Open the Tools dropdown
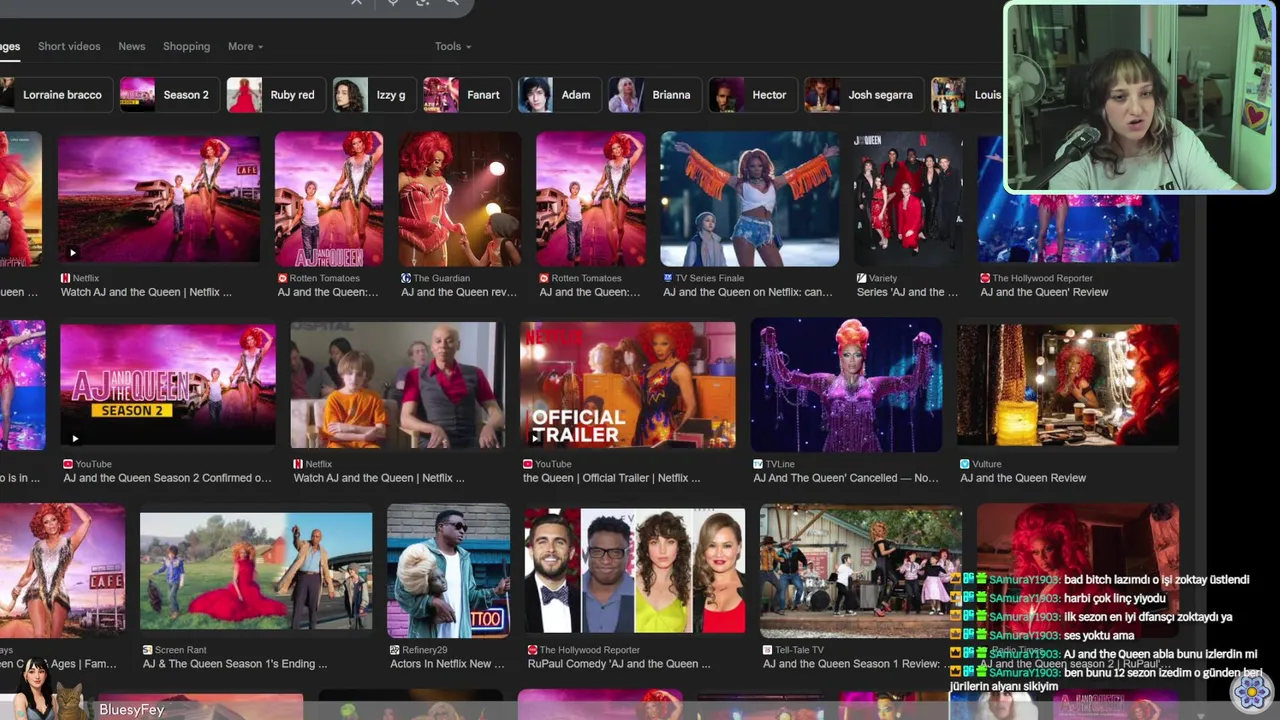Screen dimensions: 1280x720 pos(452,46)
